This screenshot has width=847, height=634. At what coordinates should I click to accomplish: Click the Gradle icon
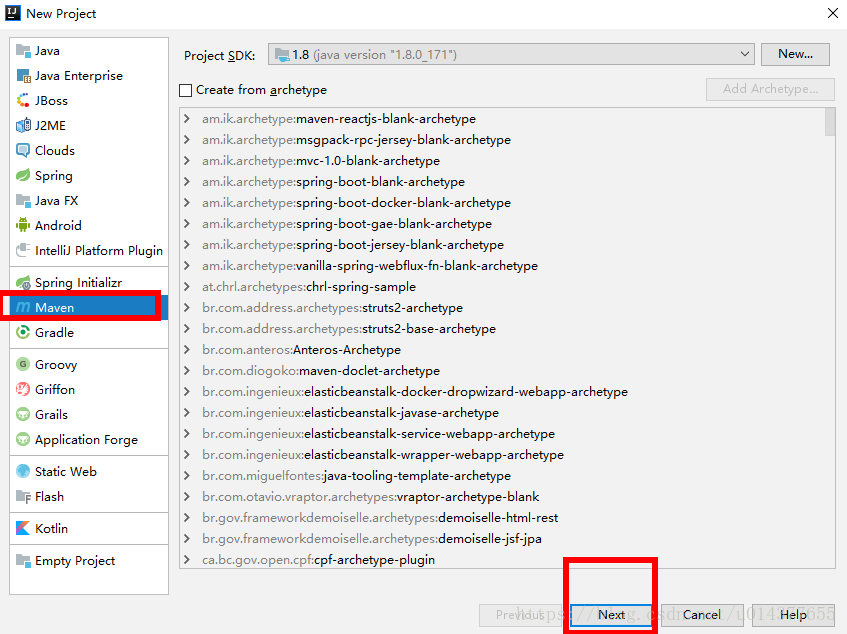23,332
